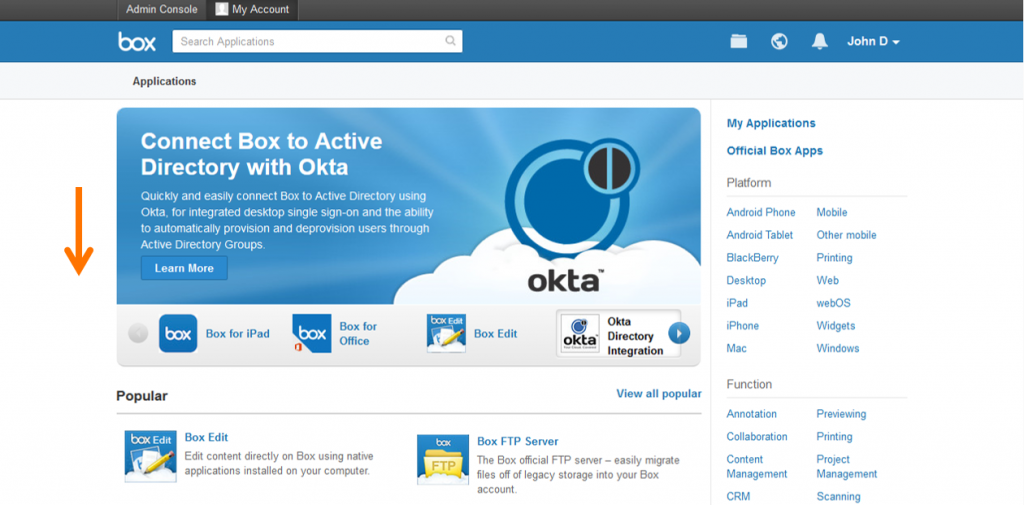This screenshot has width=1024, height=505.
Task: Click the Box logo in header
Action: (137, 41)
